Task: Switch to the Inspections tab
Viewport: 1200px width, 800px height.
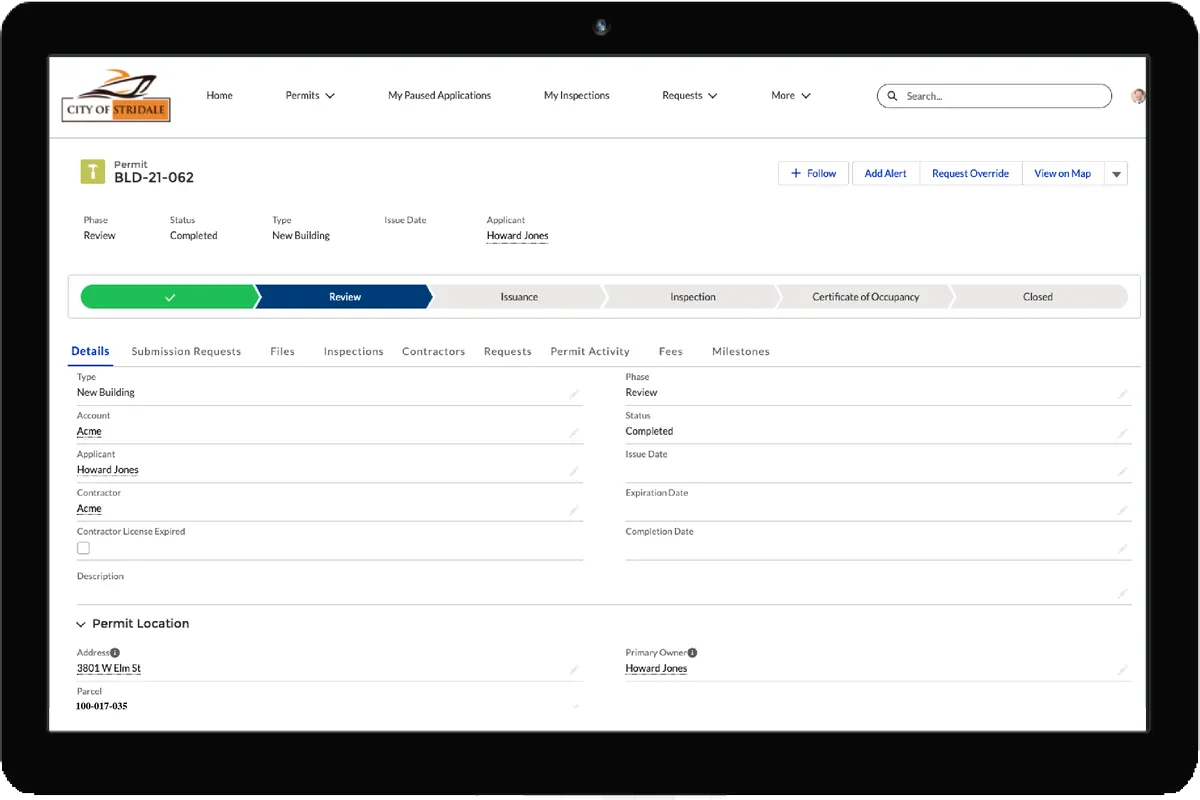Action: [x=353, y=352]
